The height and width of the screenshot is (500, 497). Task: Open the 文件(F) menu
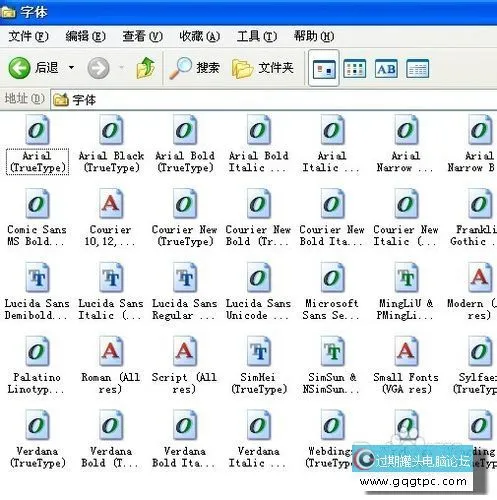point(28,36)
